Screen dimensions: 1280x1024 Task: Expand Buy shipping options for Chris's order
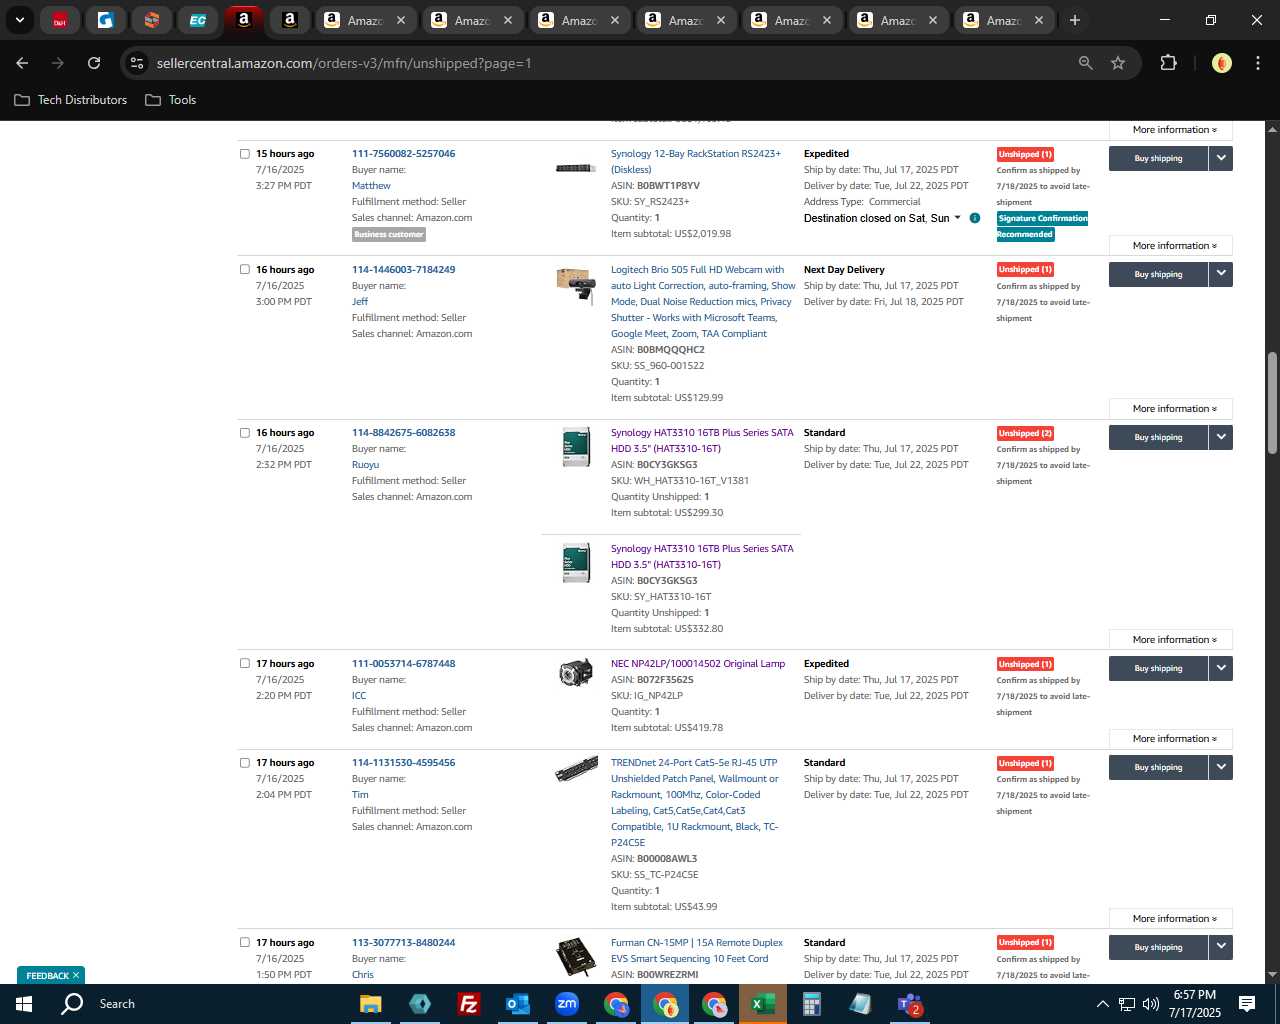pyautogui.click(x=1221, y=947)
